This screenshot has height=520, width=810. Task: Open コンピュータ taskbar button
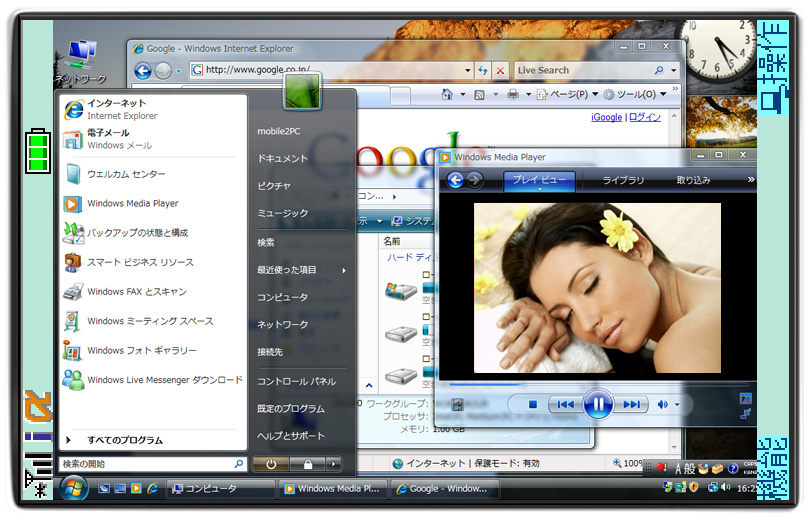[220, 489]
